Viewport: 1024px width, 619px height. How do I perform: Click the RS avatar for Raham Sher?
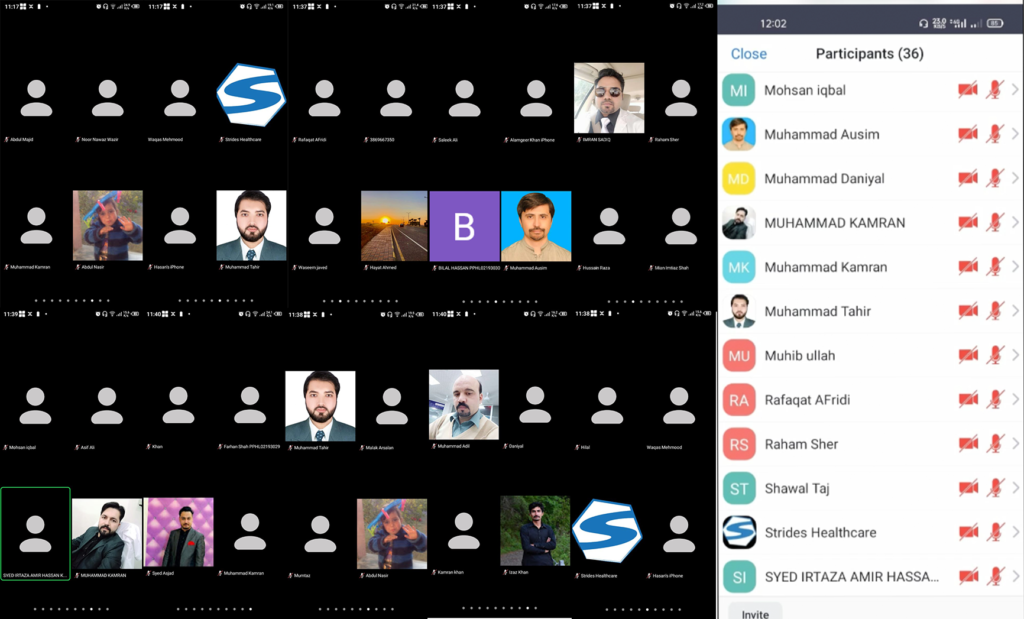pos(738,444)
